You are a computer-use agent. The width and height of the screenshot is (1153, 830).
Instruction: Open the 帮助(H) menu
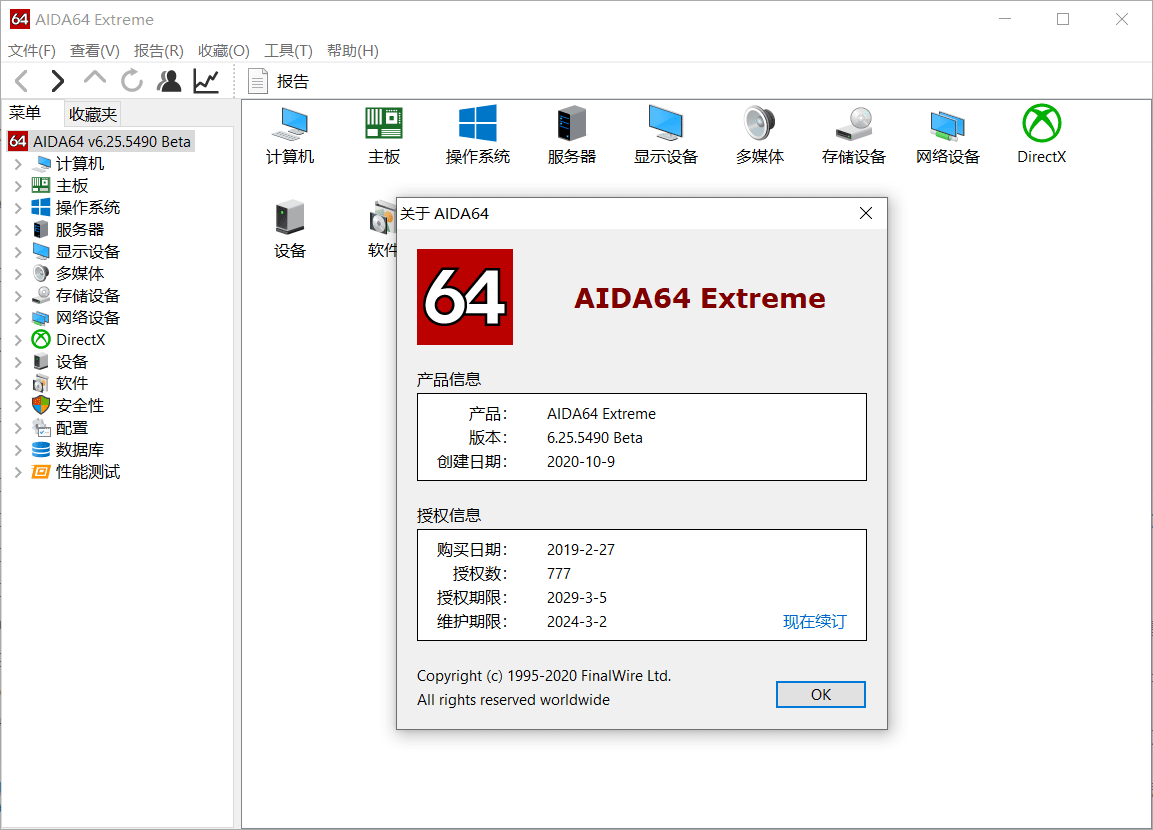point(353,51)
